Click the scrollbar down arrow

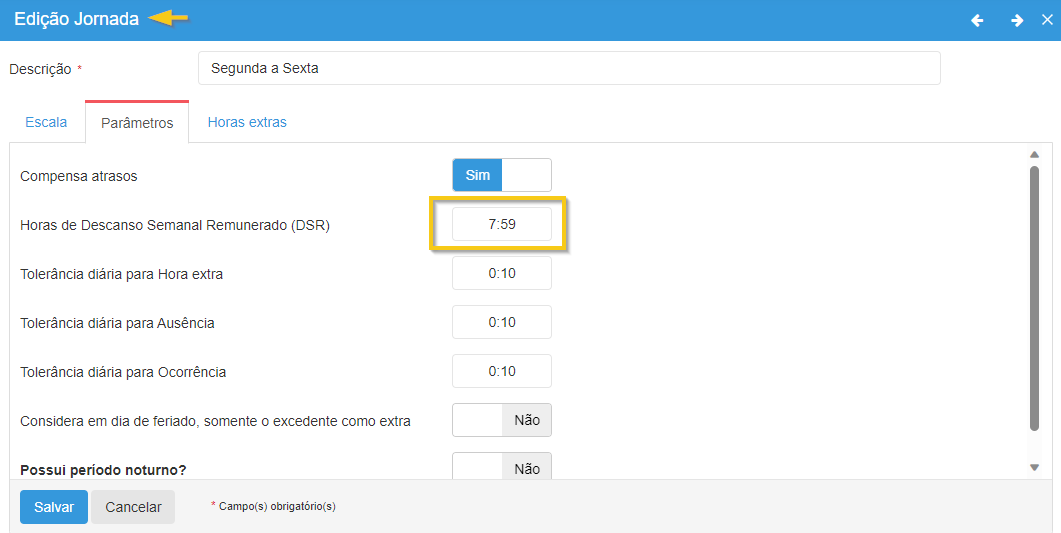tap(1035, 467)
